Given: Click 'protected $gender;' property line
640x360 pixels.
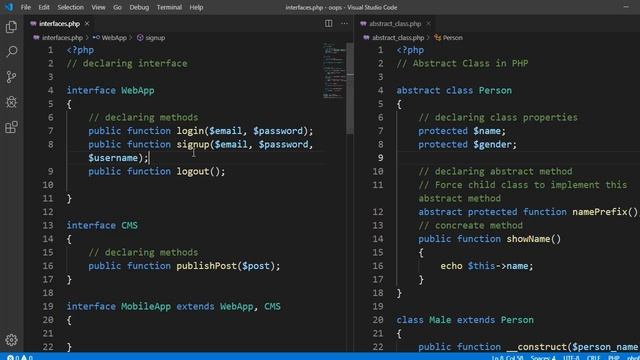Looking at the screenshot, I should tap(467, 144).
